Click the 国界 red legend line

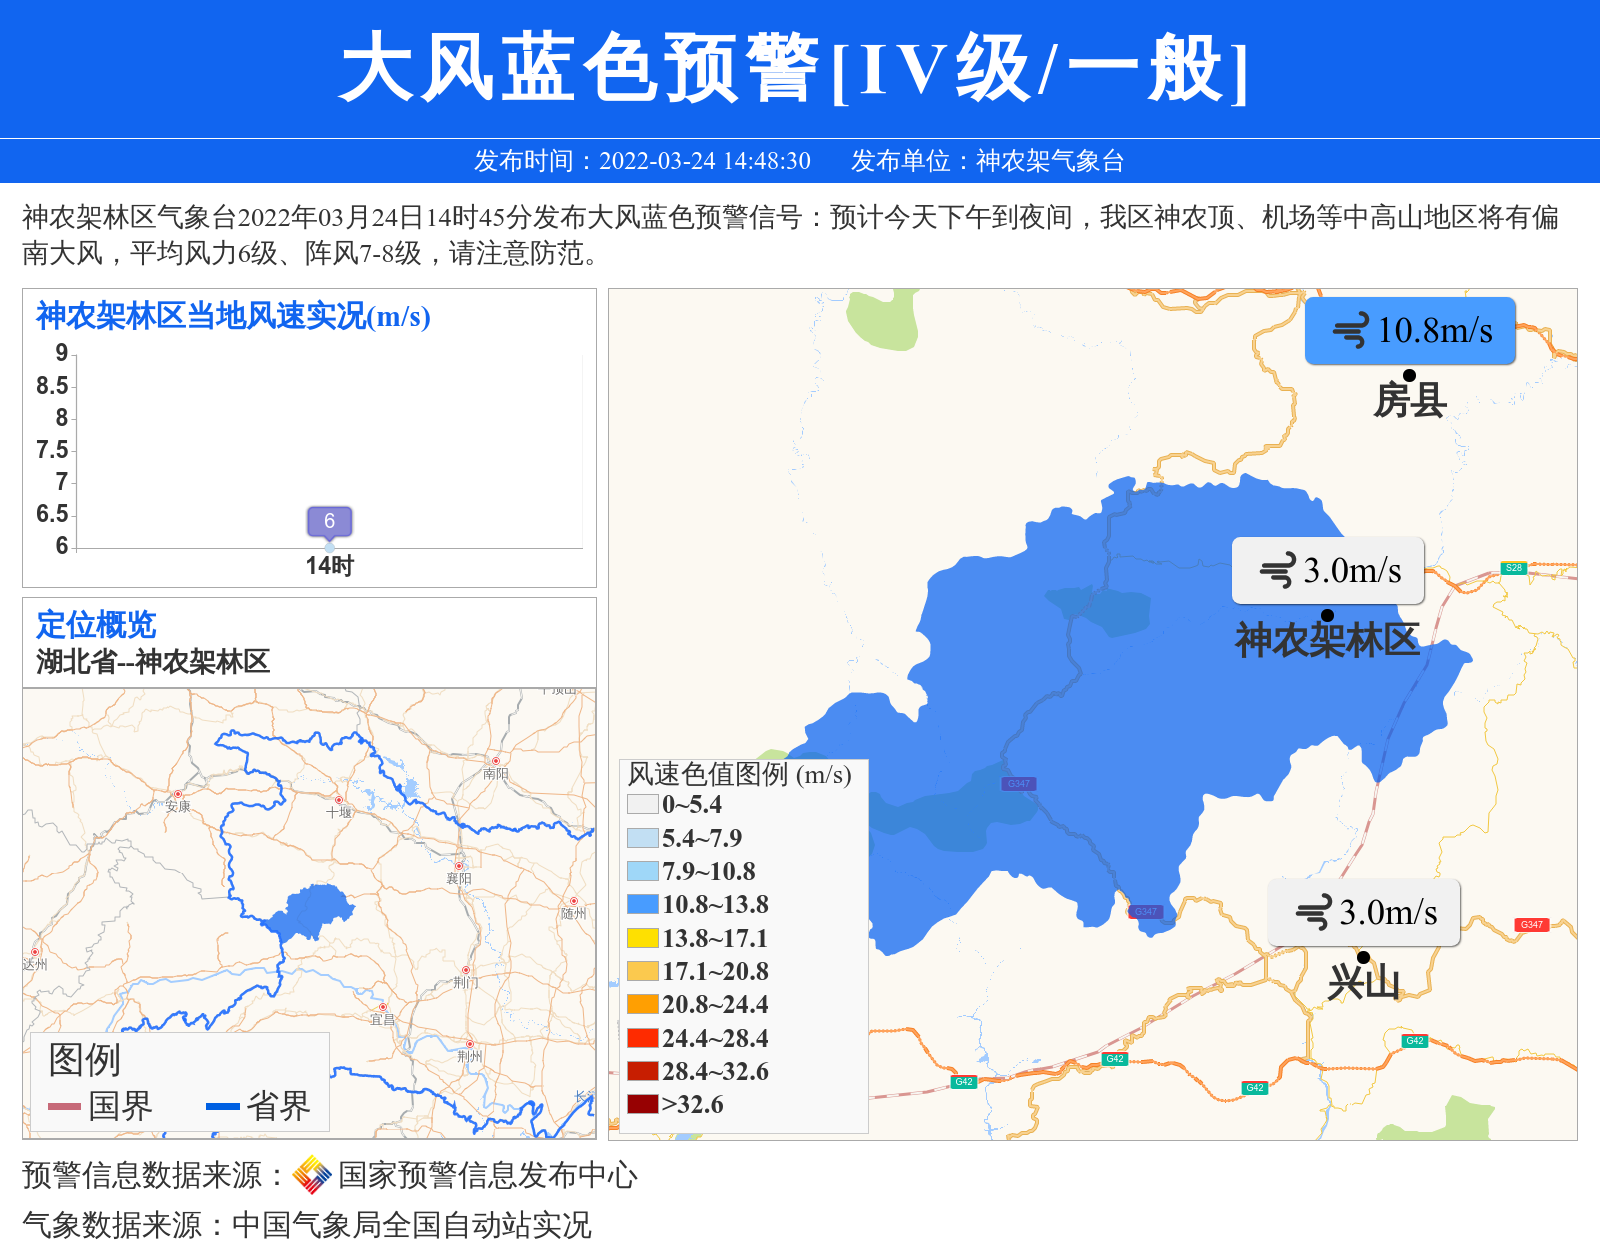click(64, 1106)
